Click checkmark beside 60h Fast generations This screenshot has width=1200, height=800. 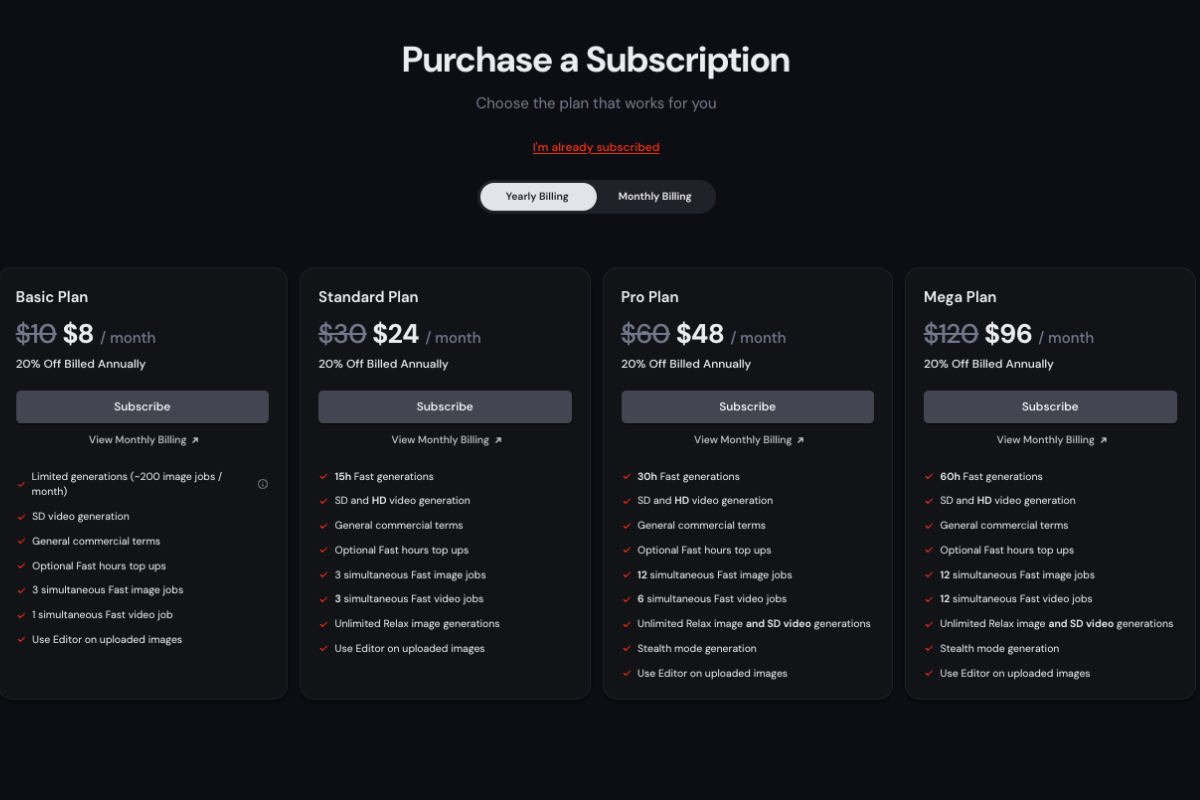(x=929, y=477)
